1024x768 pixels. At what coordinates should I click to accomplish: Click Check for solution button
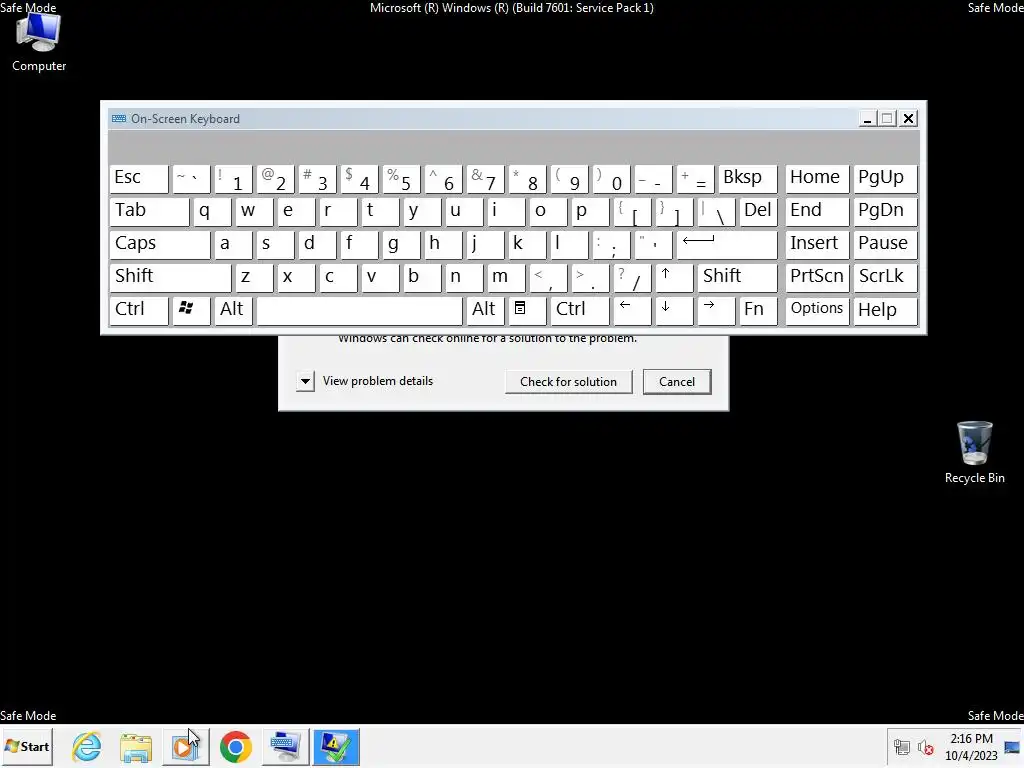[x=568, y=382]
